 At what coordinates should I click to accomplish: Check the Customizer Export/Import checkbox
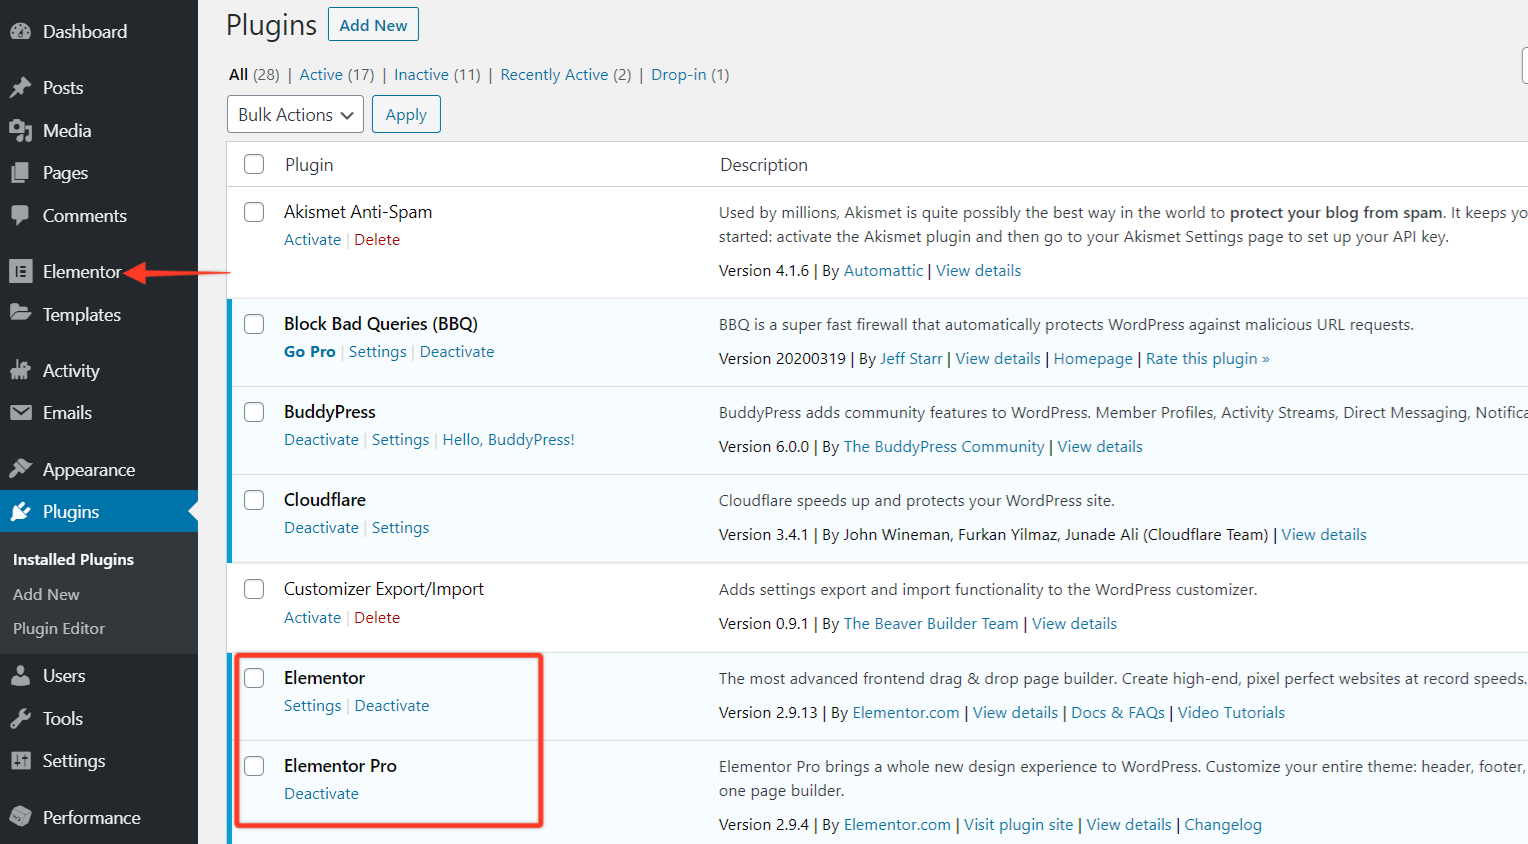[254, 589]
